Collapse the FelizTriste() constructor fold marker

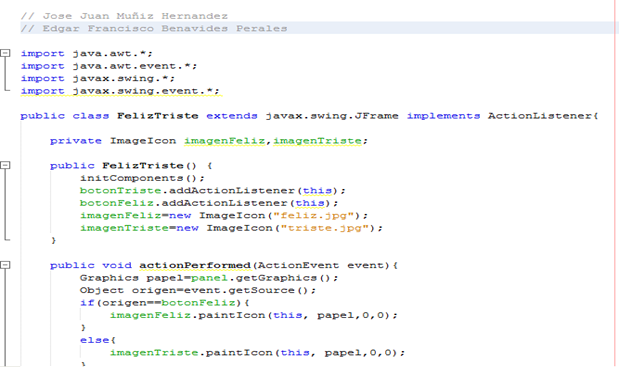5,165
